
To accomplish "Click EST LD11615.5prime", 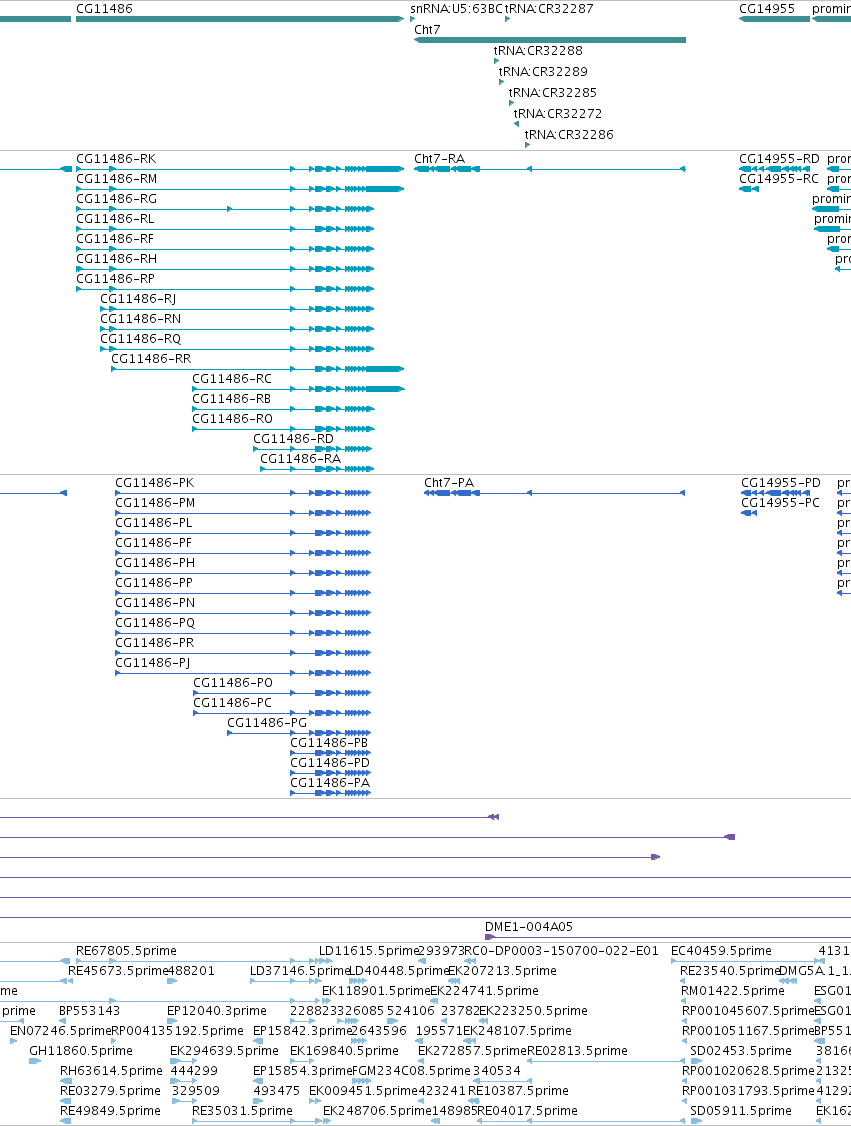I will (368, 951).
